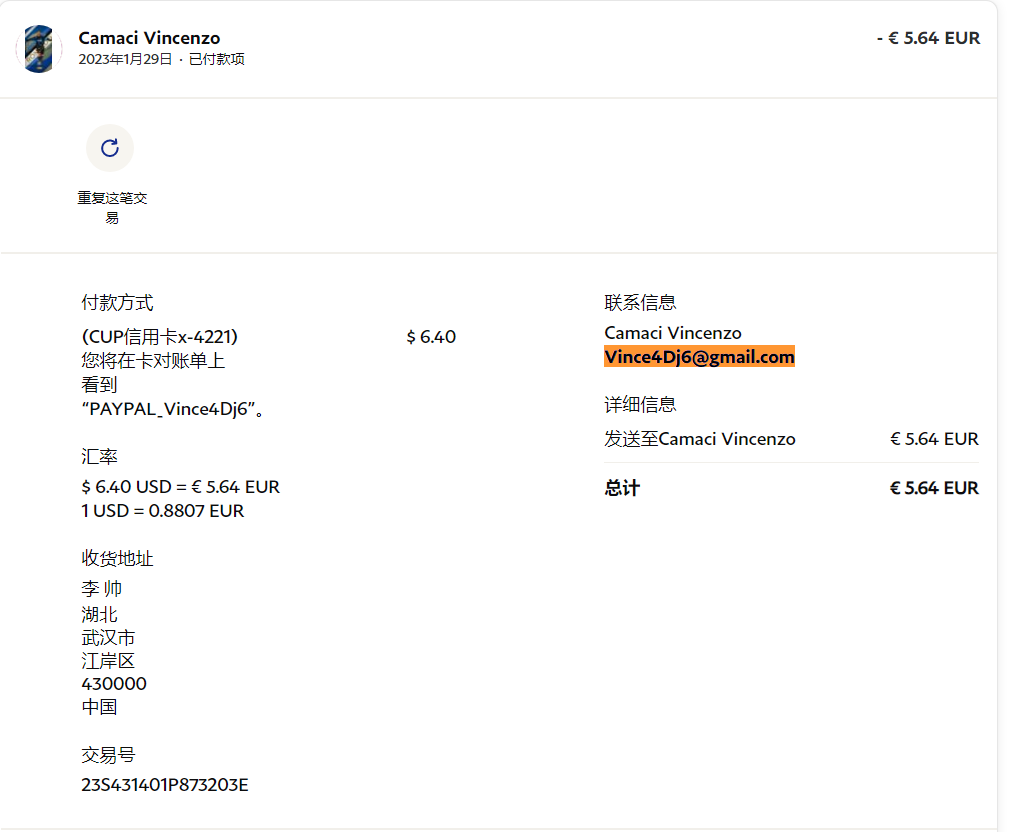Click the bold Camaci Vincenzo header name
The image size is (1010, 832).
tap(149, 38)
